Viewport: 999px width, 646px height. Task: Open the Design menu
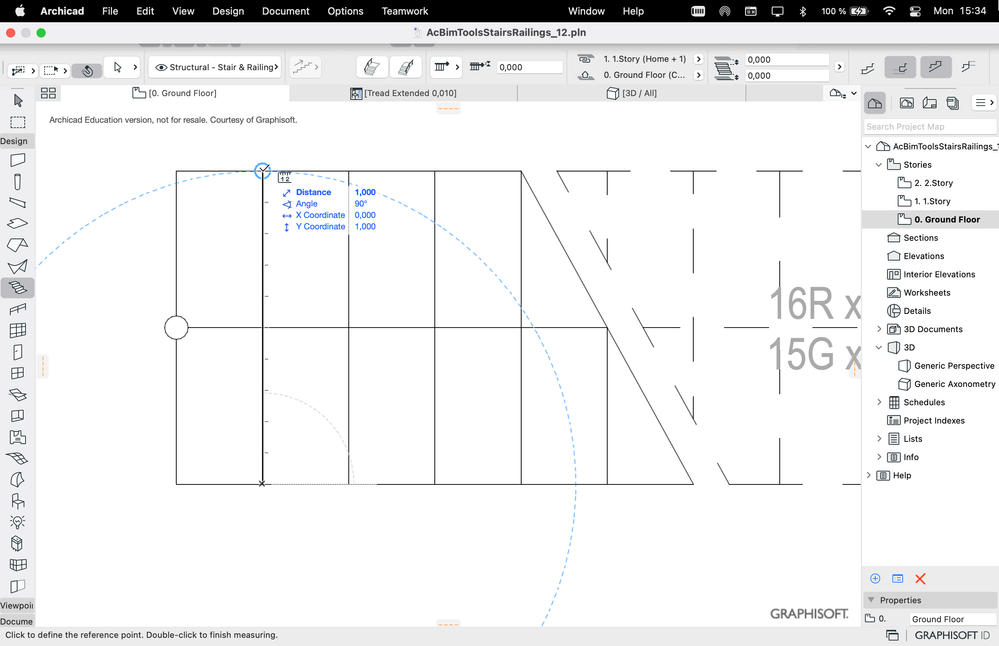point(228,11)
